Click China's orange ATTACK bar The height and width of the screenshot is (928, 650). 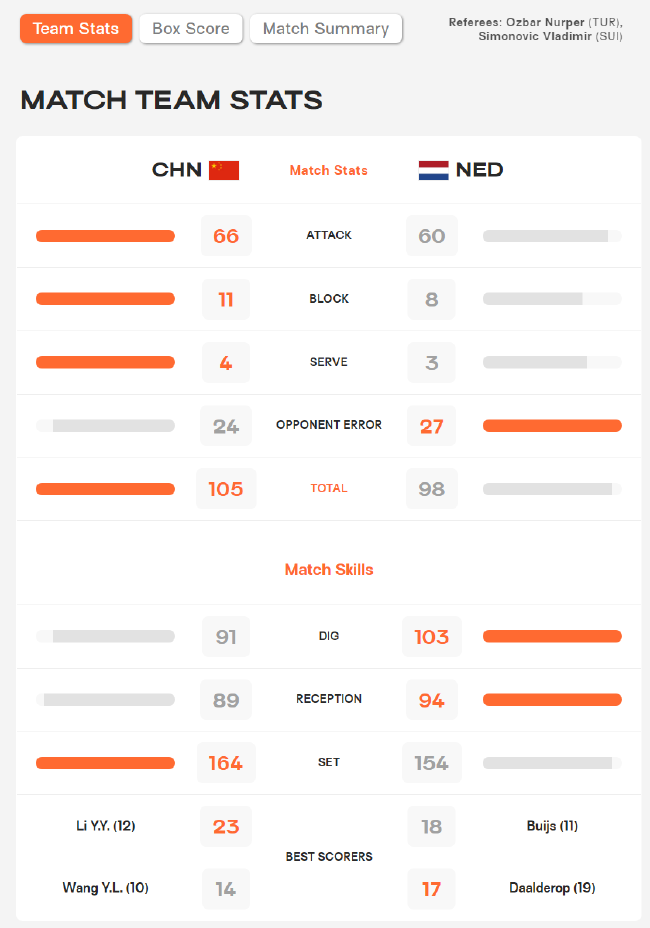(105, 236)
